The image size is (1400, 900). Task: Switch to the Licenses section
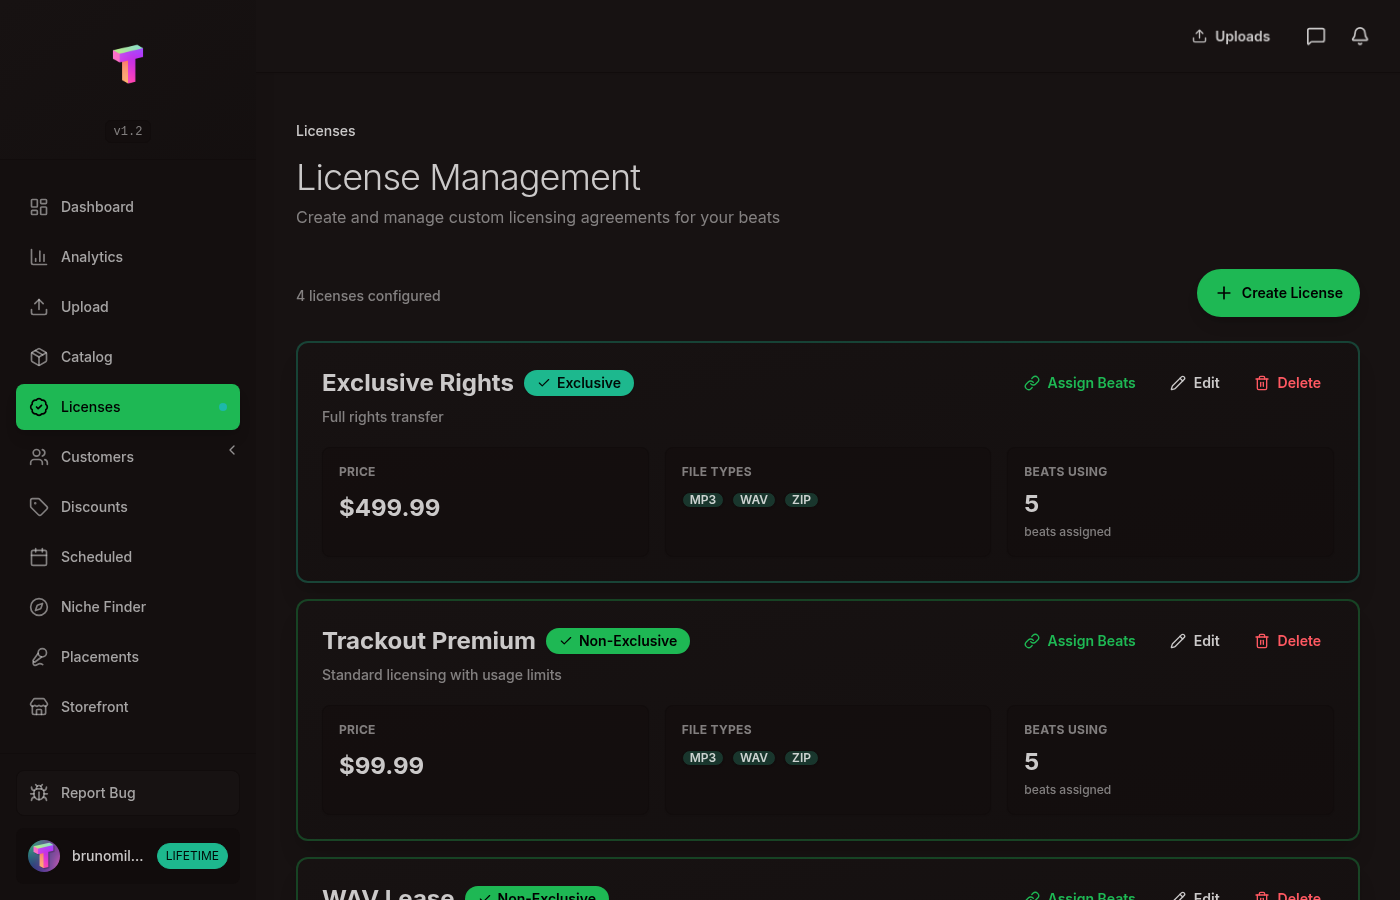(90, 407)
